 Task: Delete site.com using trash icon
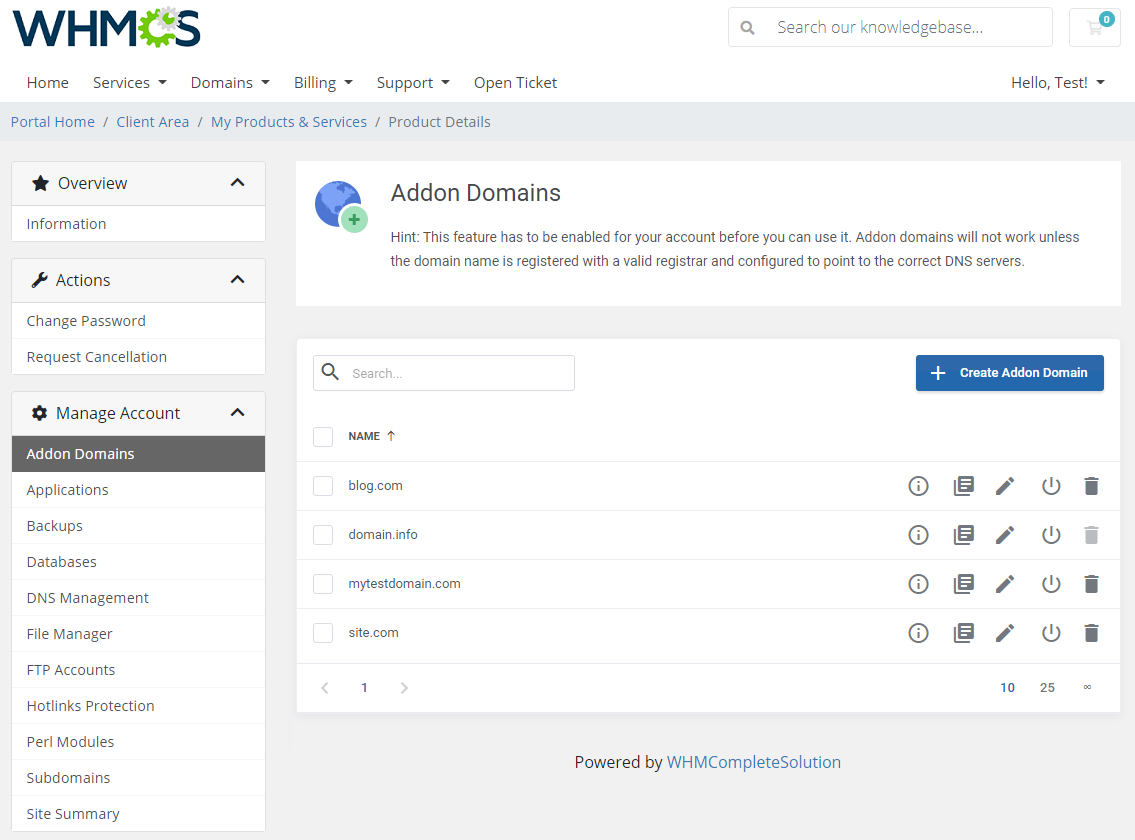[x=1092, y=633]
